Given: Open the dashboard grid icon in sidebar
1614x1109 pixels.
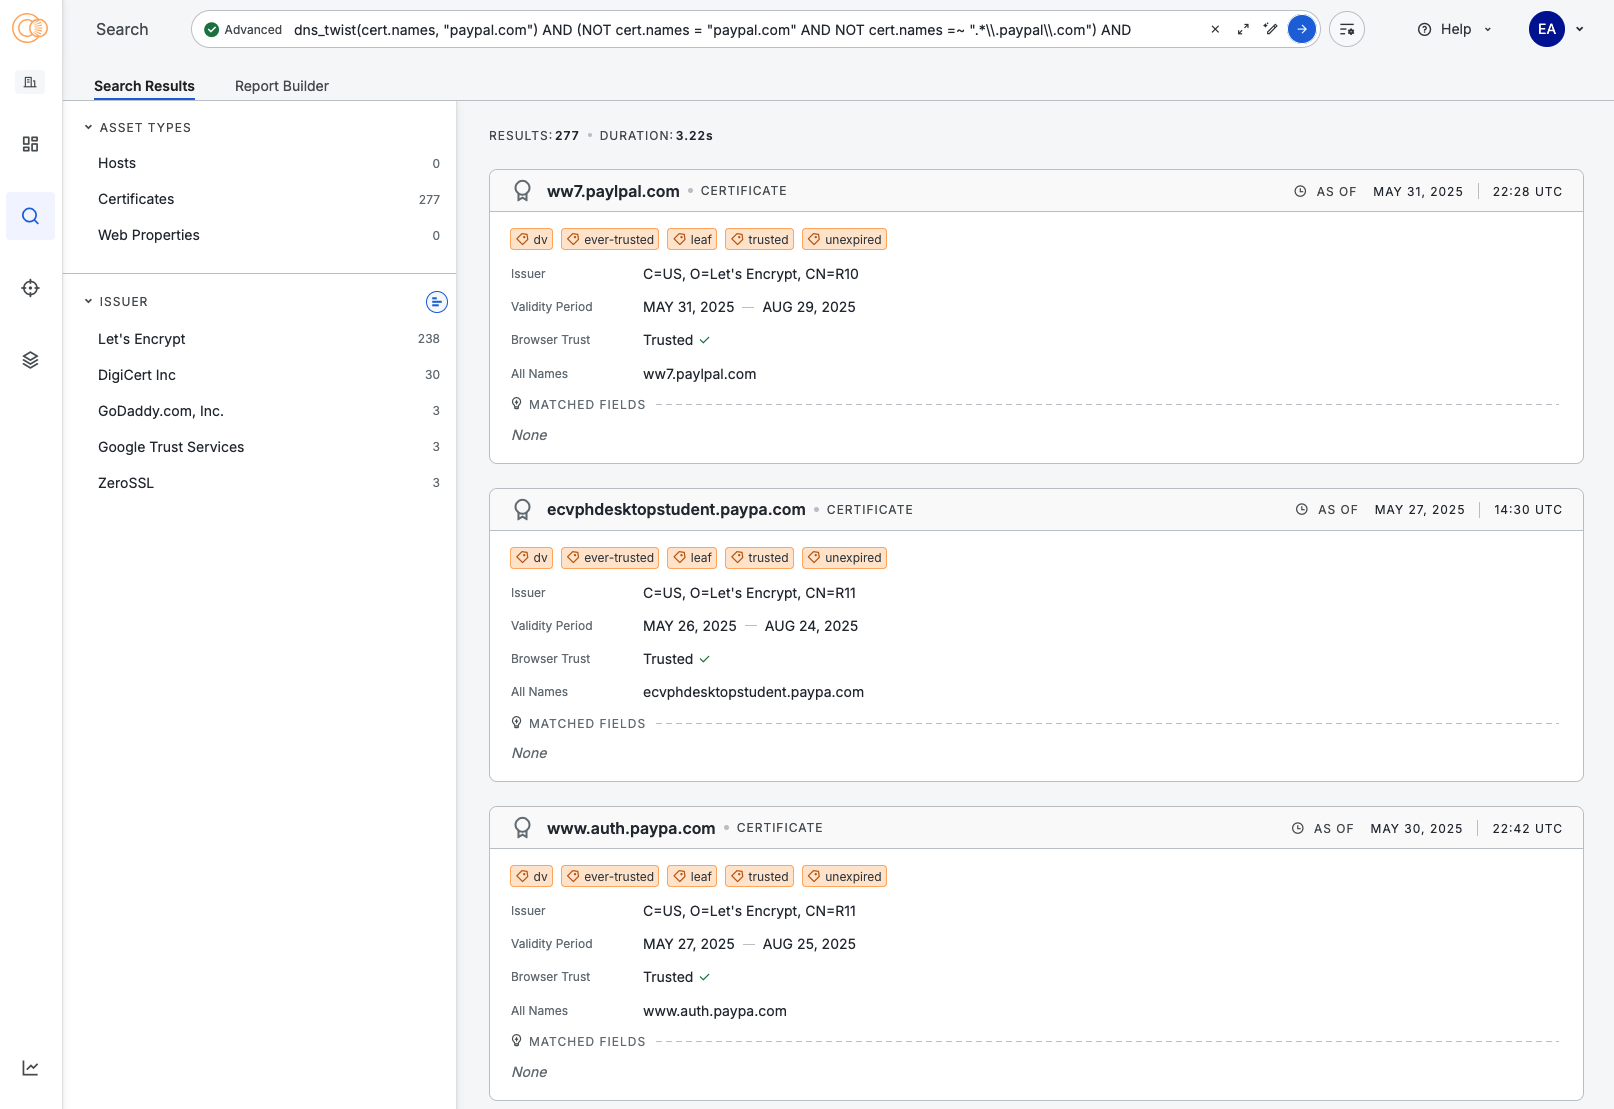Looking at the screenshot, I should coord(30,144).
